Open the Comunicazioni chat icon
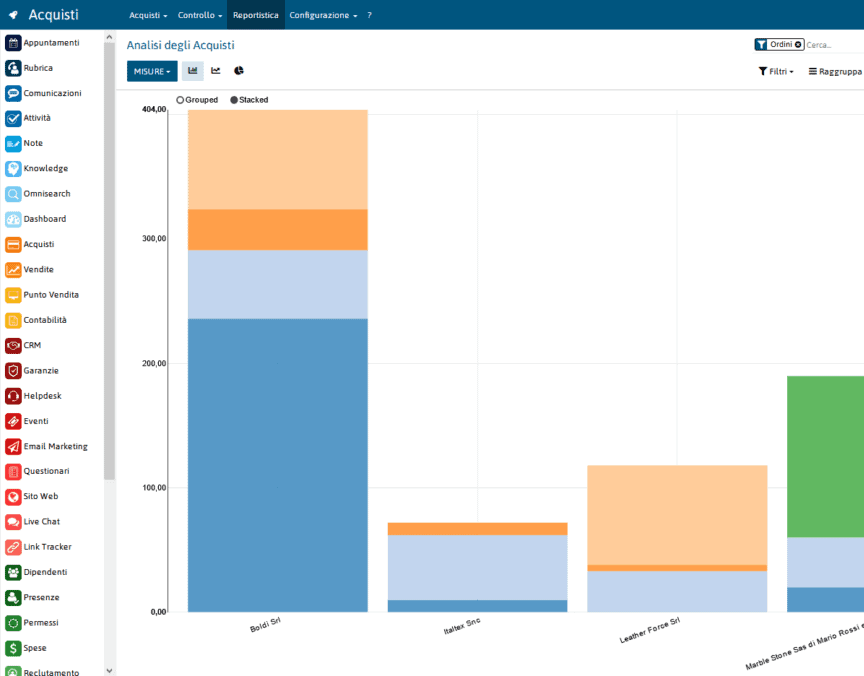This screenshot has width=864, height=676. [13, 94]
